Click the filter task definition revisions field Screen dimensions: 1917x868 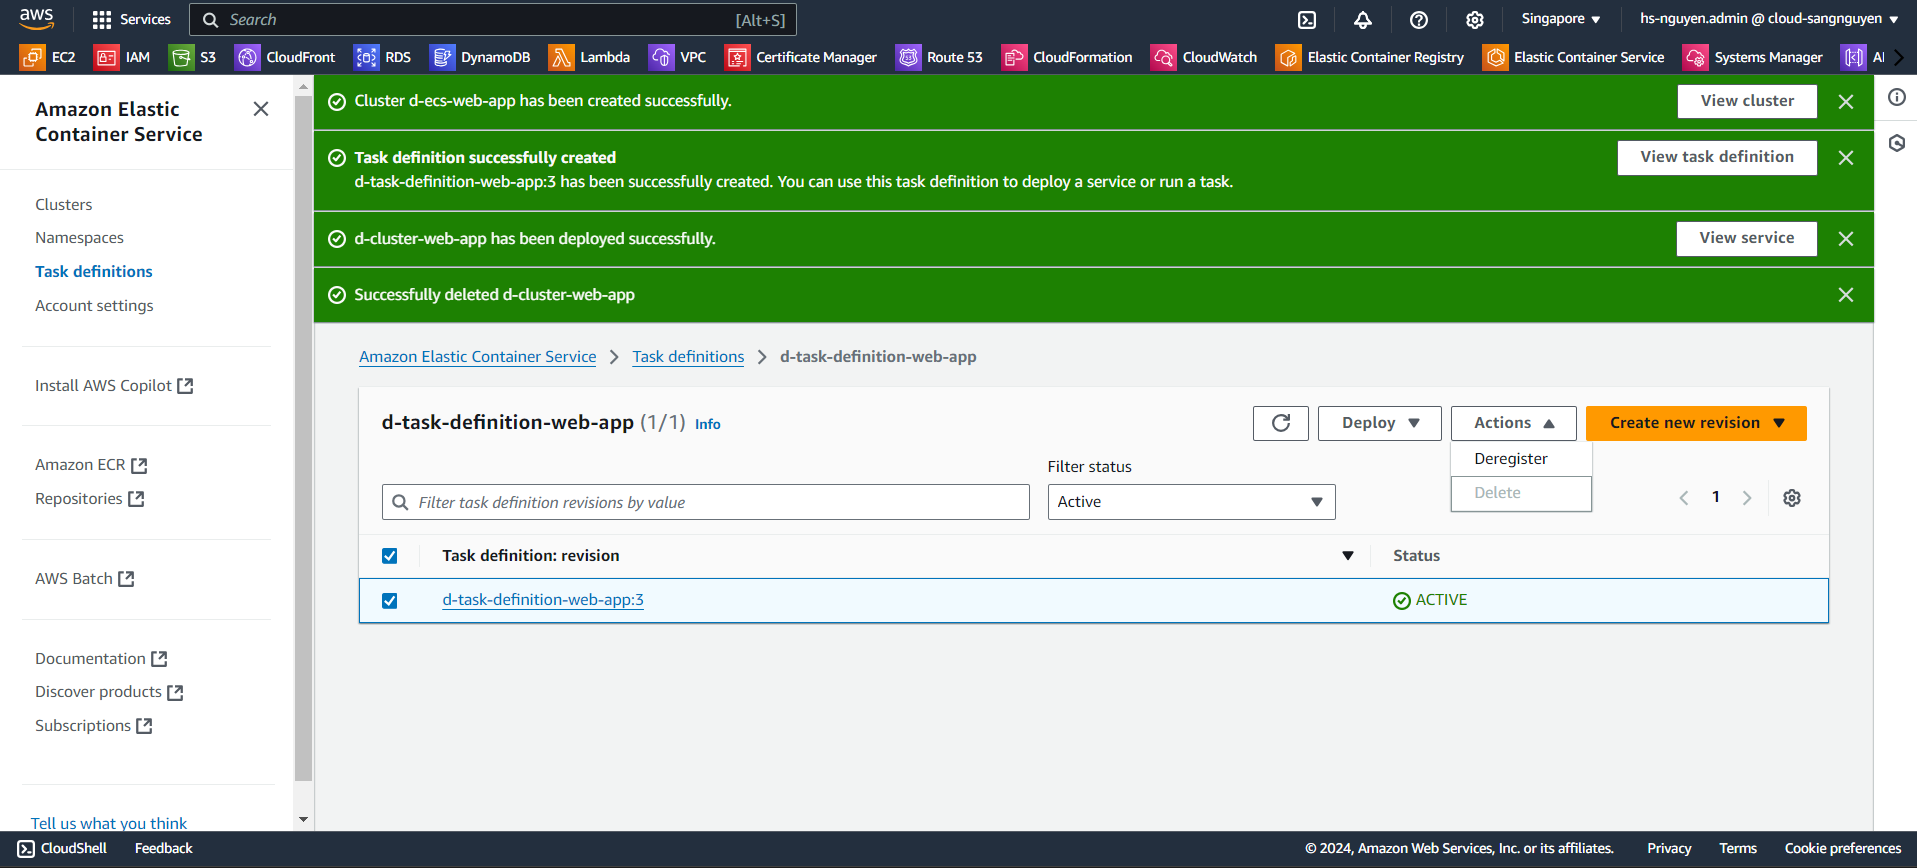(705, 502)
